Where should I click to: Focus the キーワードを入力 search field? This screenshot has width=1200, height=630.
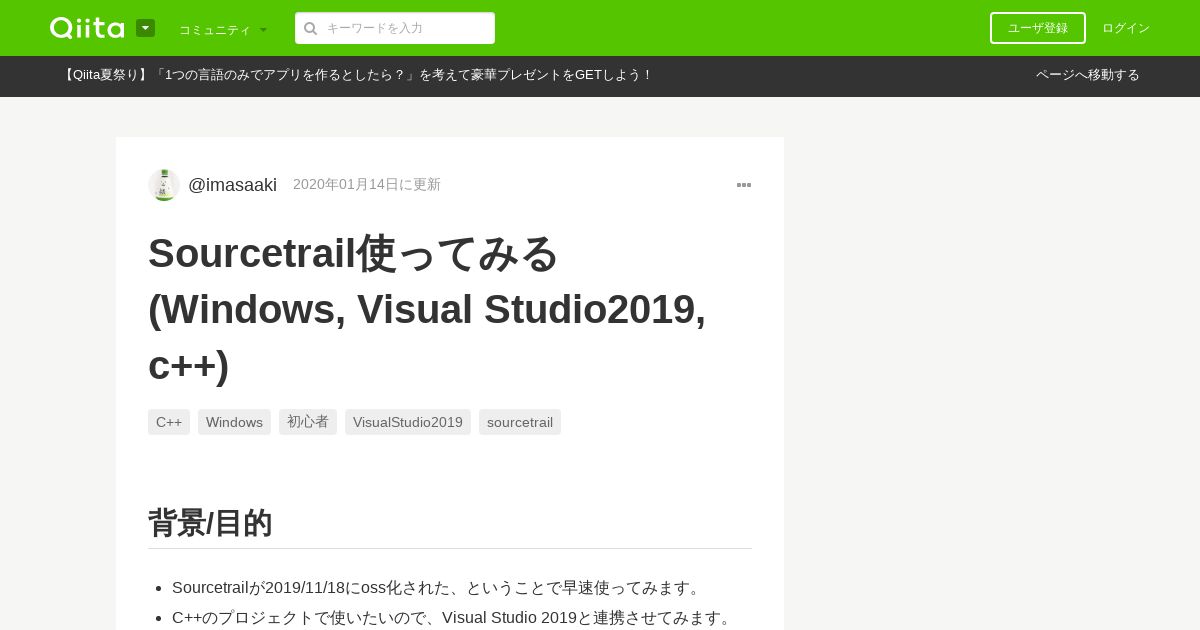tap(395, 28)
